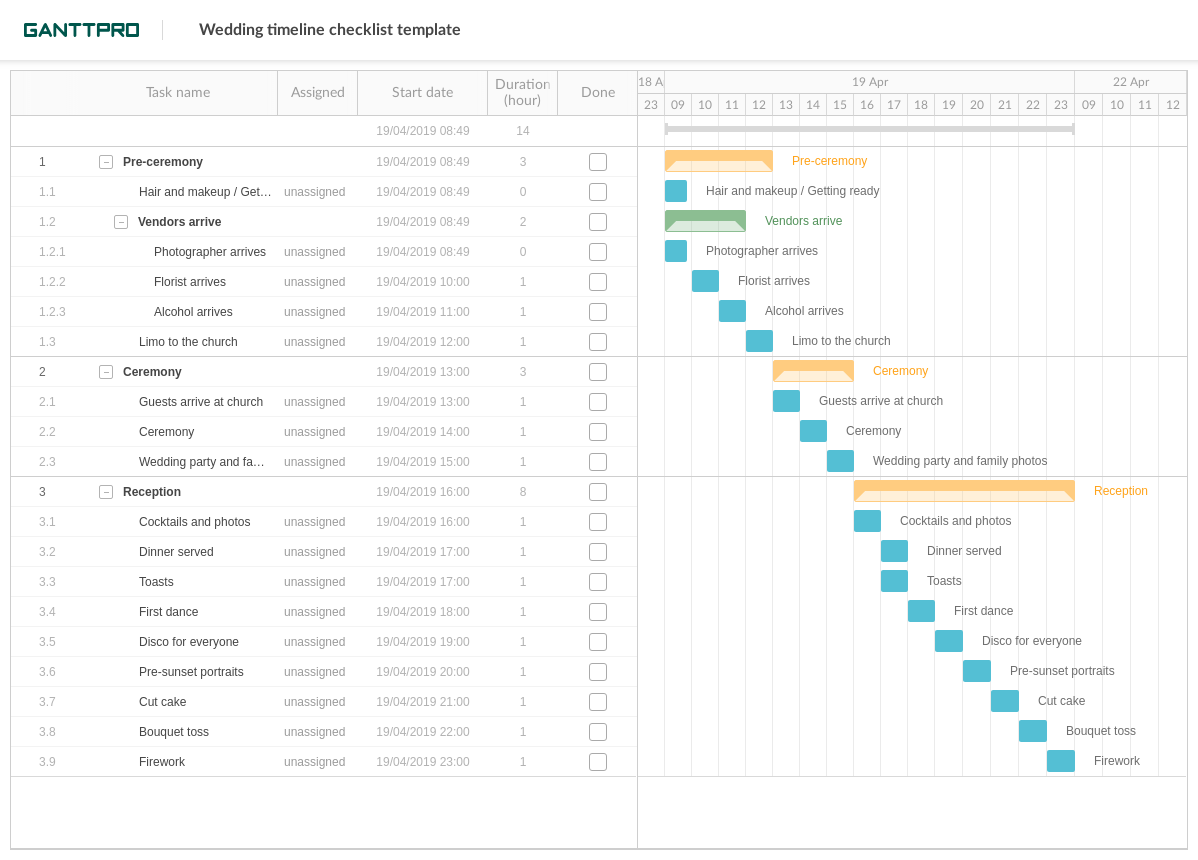Click the GANTTPRO logo
The width and height of the screenshot is (1198, 860).
tap(81, 29)
